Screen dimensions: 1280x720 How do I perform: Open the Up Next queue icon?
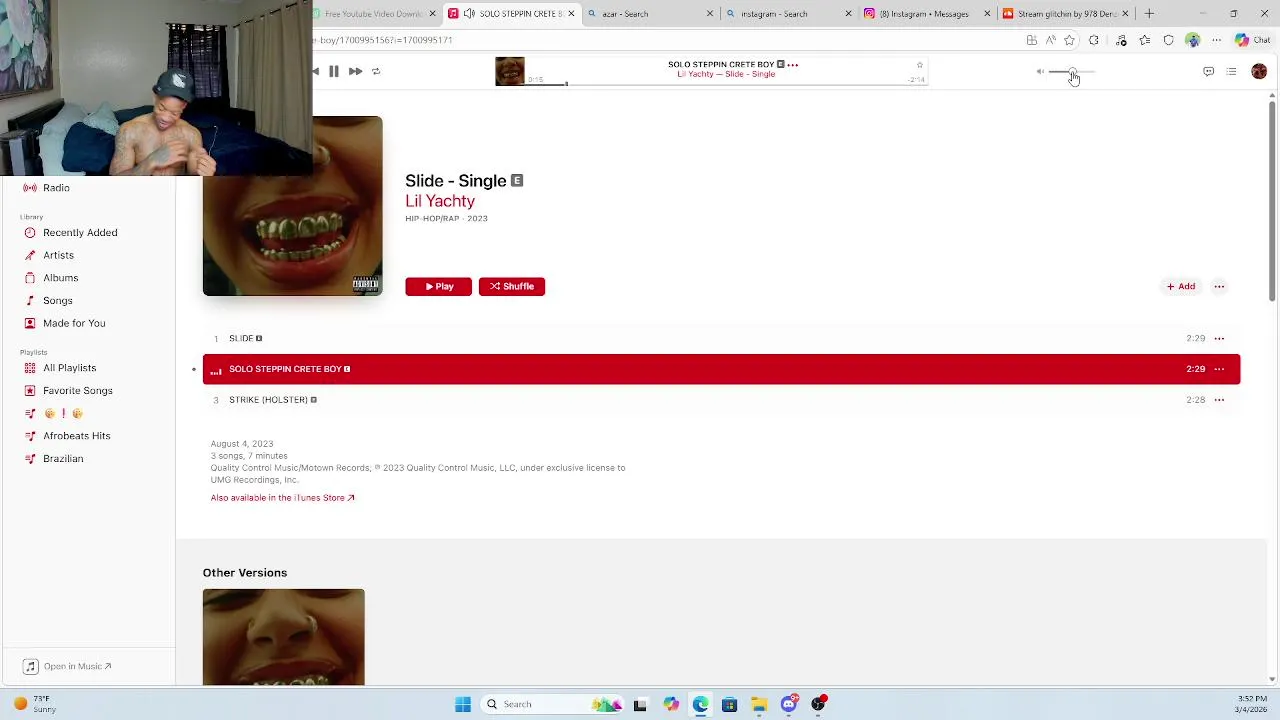pos(1231,71)
